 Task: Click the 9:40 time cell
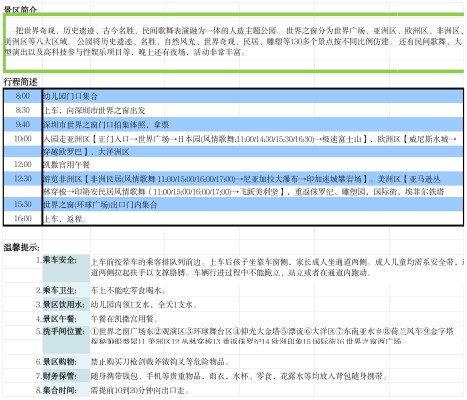pyautogui.click(x=23, y=124)
